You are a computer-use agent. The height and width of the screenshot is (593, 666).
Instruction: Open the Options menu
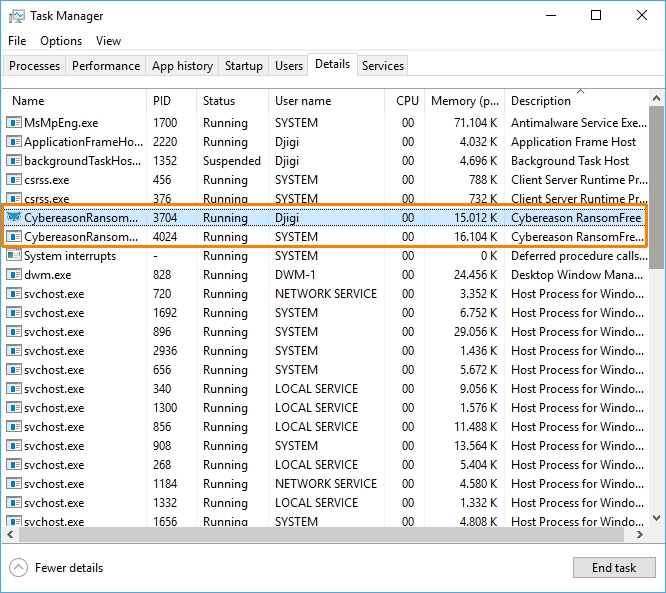(61, 41)
